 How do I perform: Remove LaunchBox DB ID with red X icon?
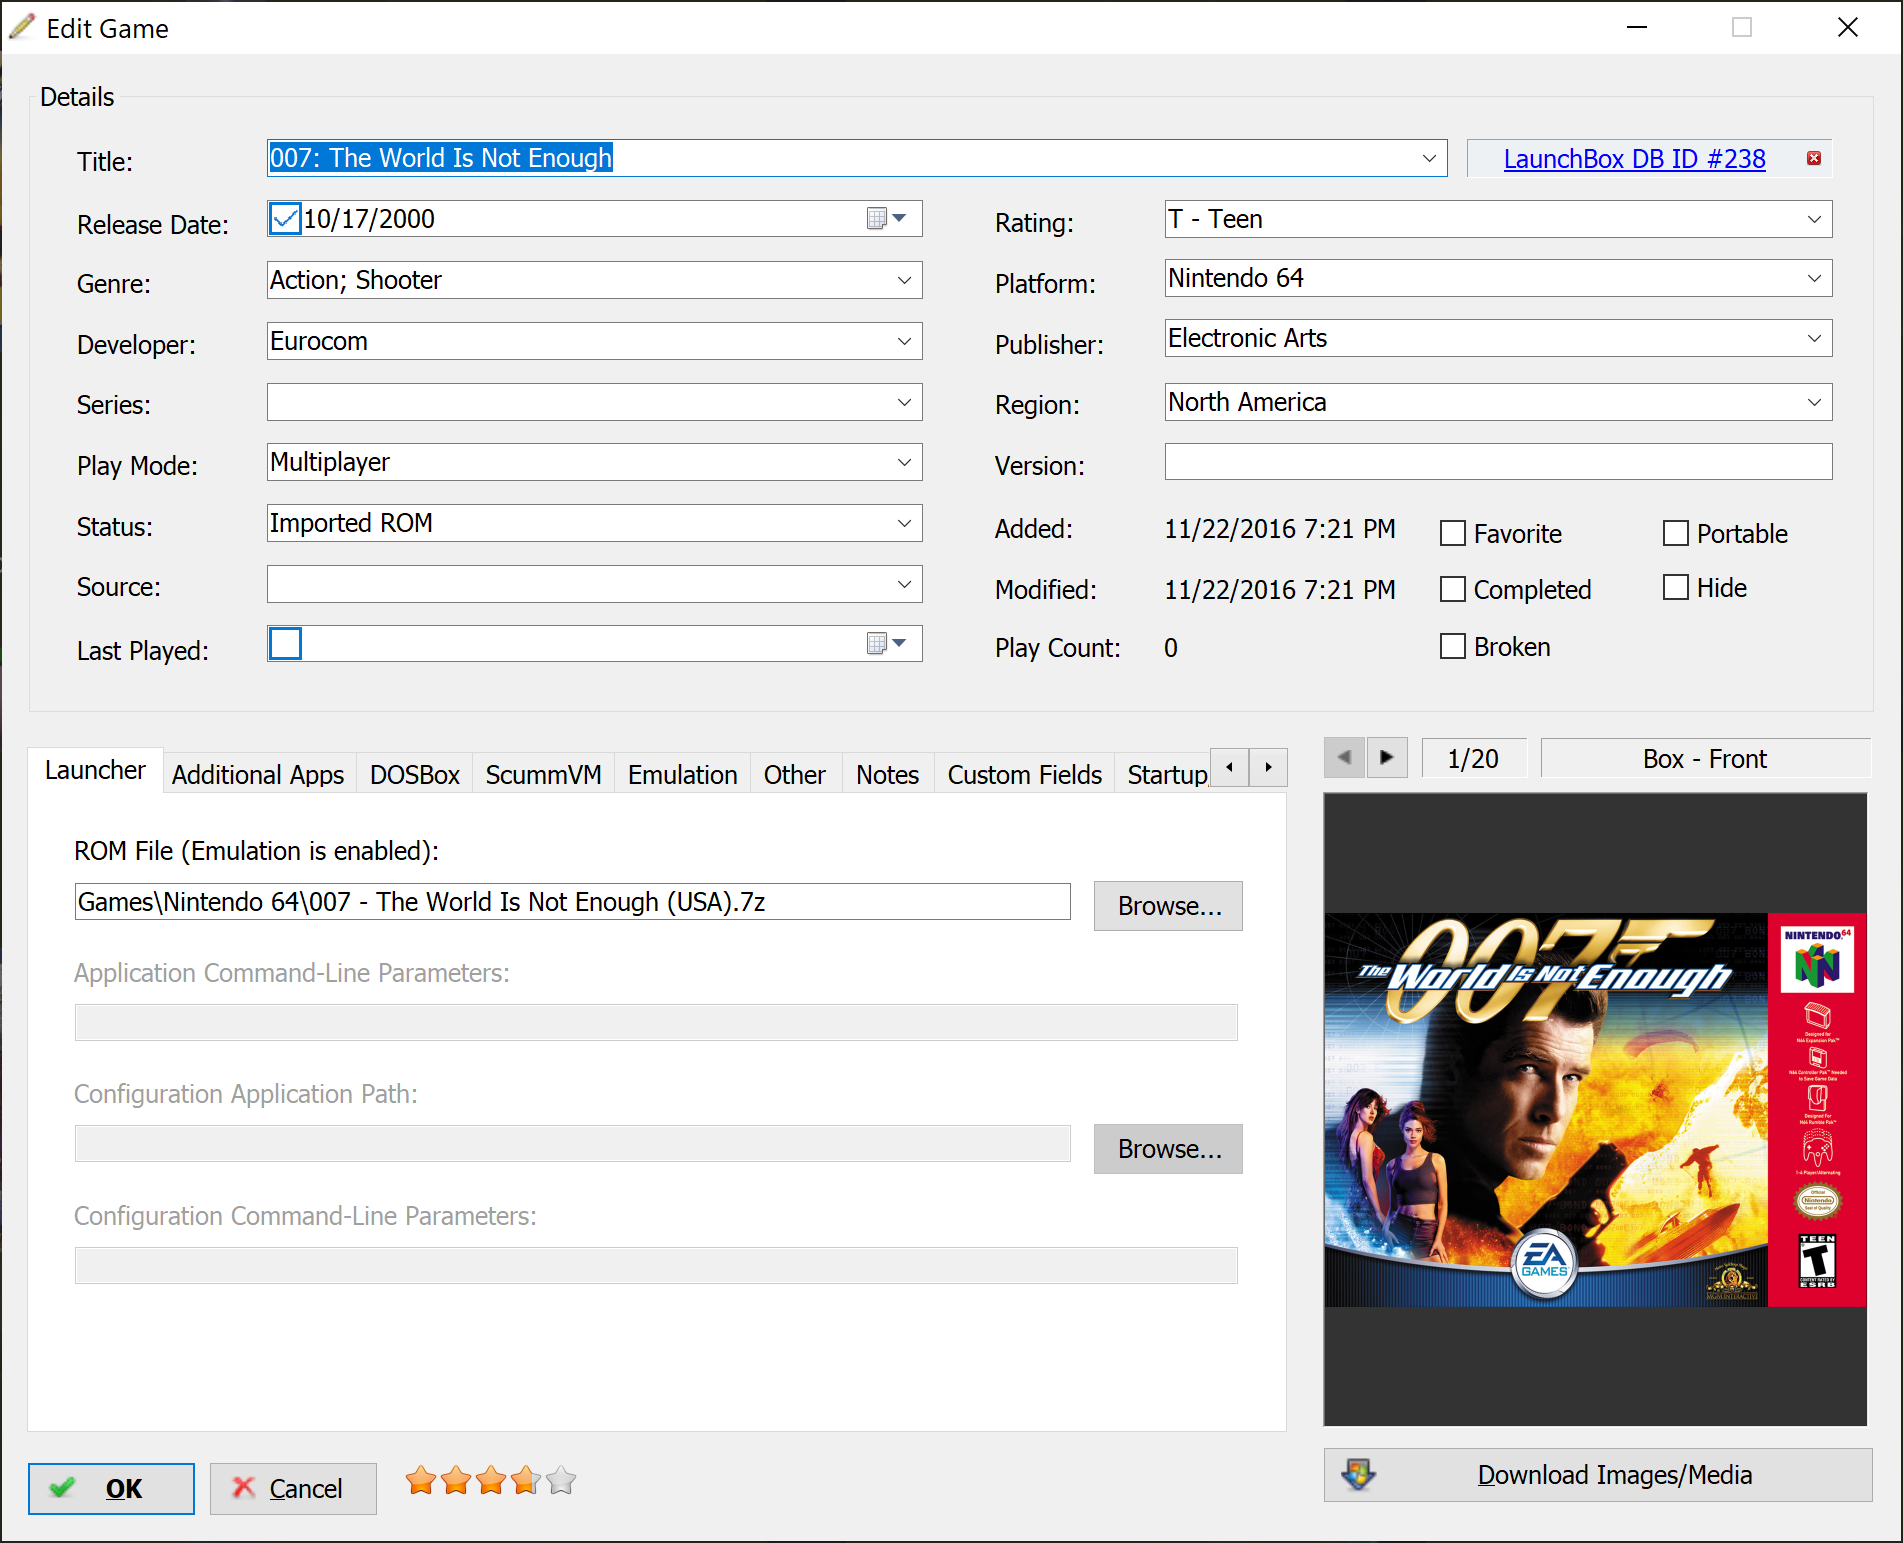[1813, 158]
